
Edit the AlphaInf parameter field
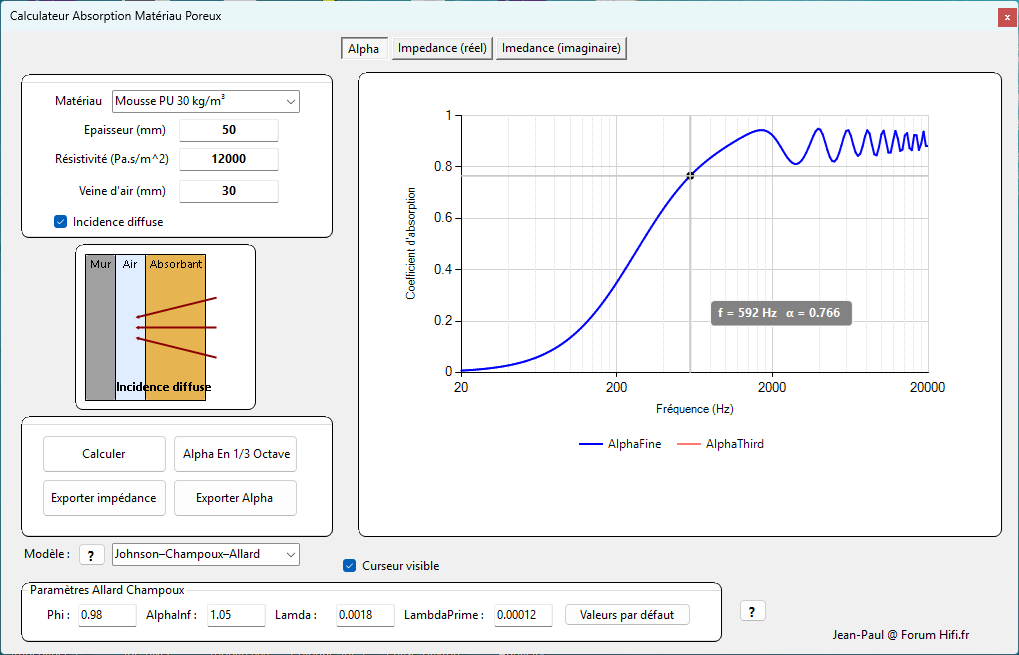point(237,615)
